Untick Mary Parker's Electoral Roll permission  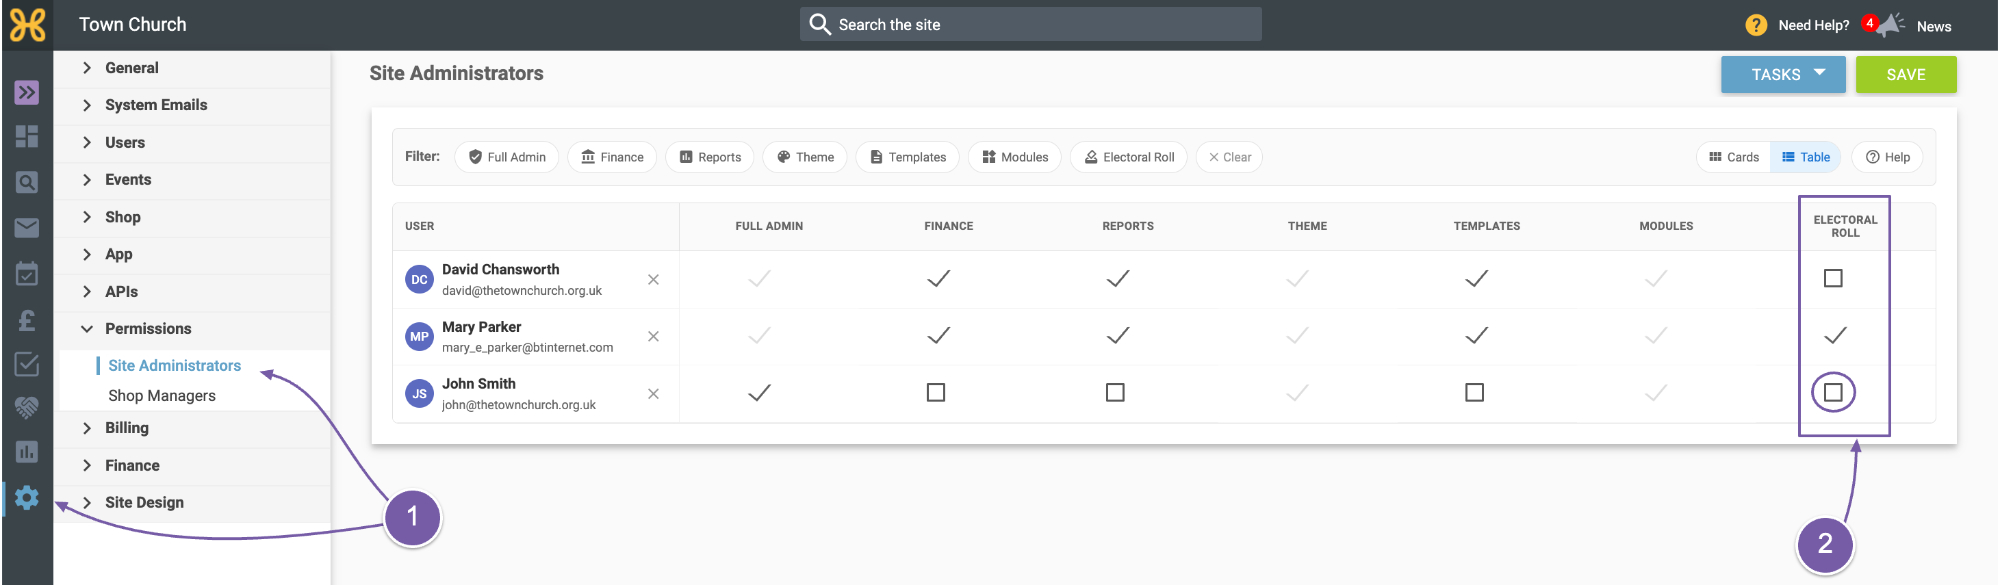[1834, 336]
